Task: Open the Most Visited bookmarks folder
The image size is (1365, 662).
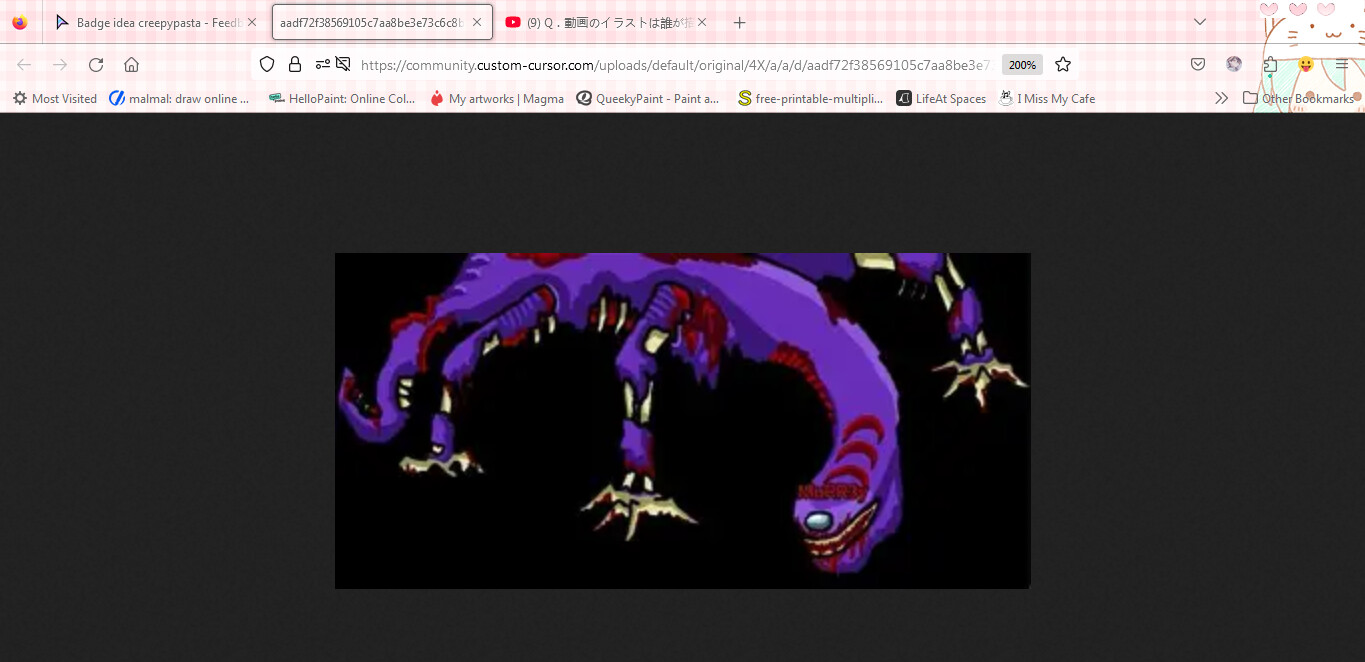Action: (x=55, y=98)
